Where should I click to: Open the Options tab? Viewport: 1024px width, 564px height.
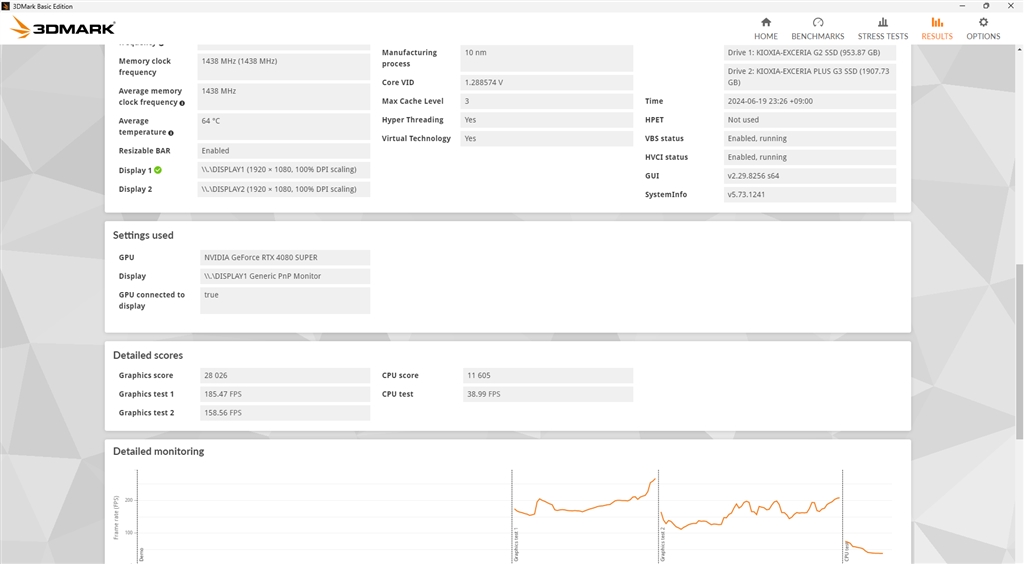[x=983, y=29]
